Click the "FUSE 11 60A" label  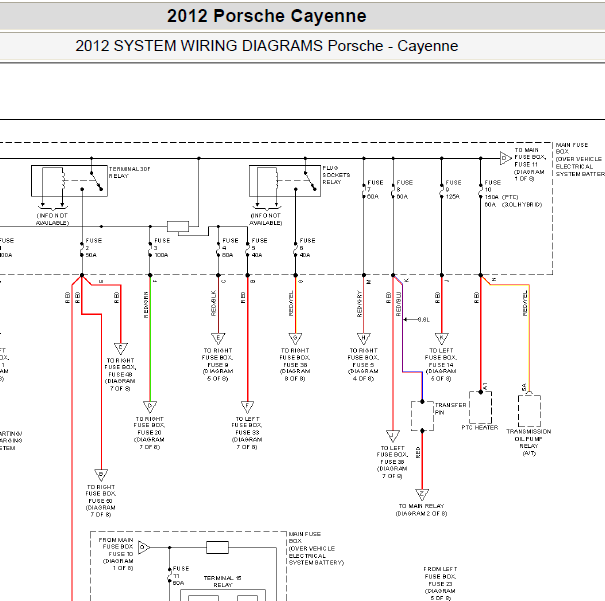click(x=181, y=576)
